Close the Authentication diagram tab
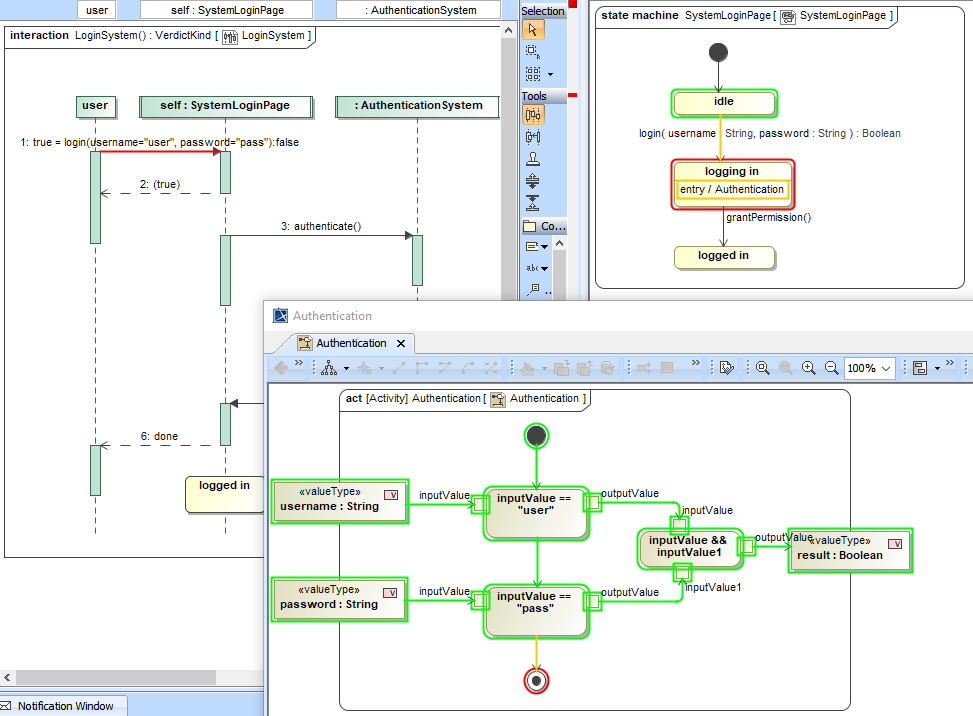The image size is (973, 716). click(x=399, y=343)
